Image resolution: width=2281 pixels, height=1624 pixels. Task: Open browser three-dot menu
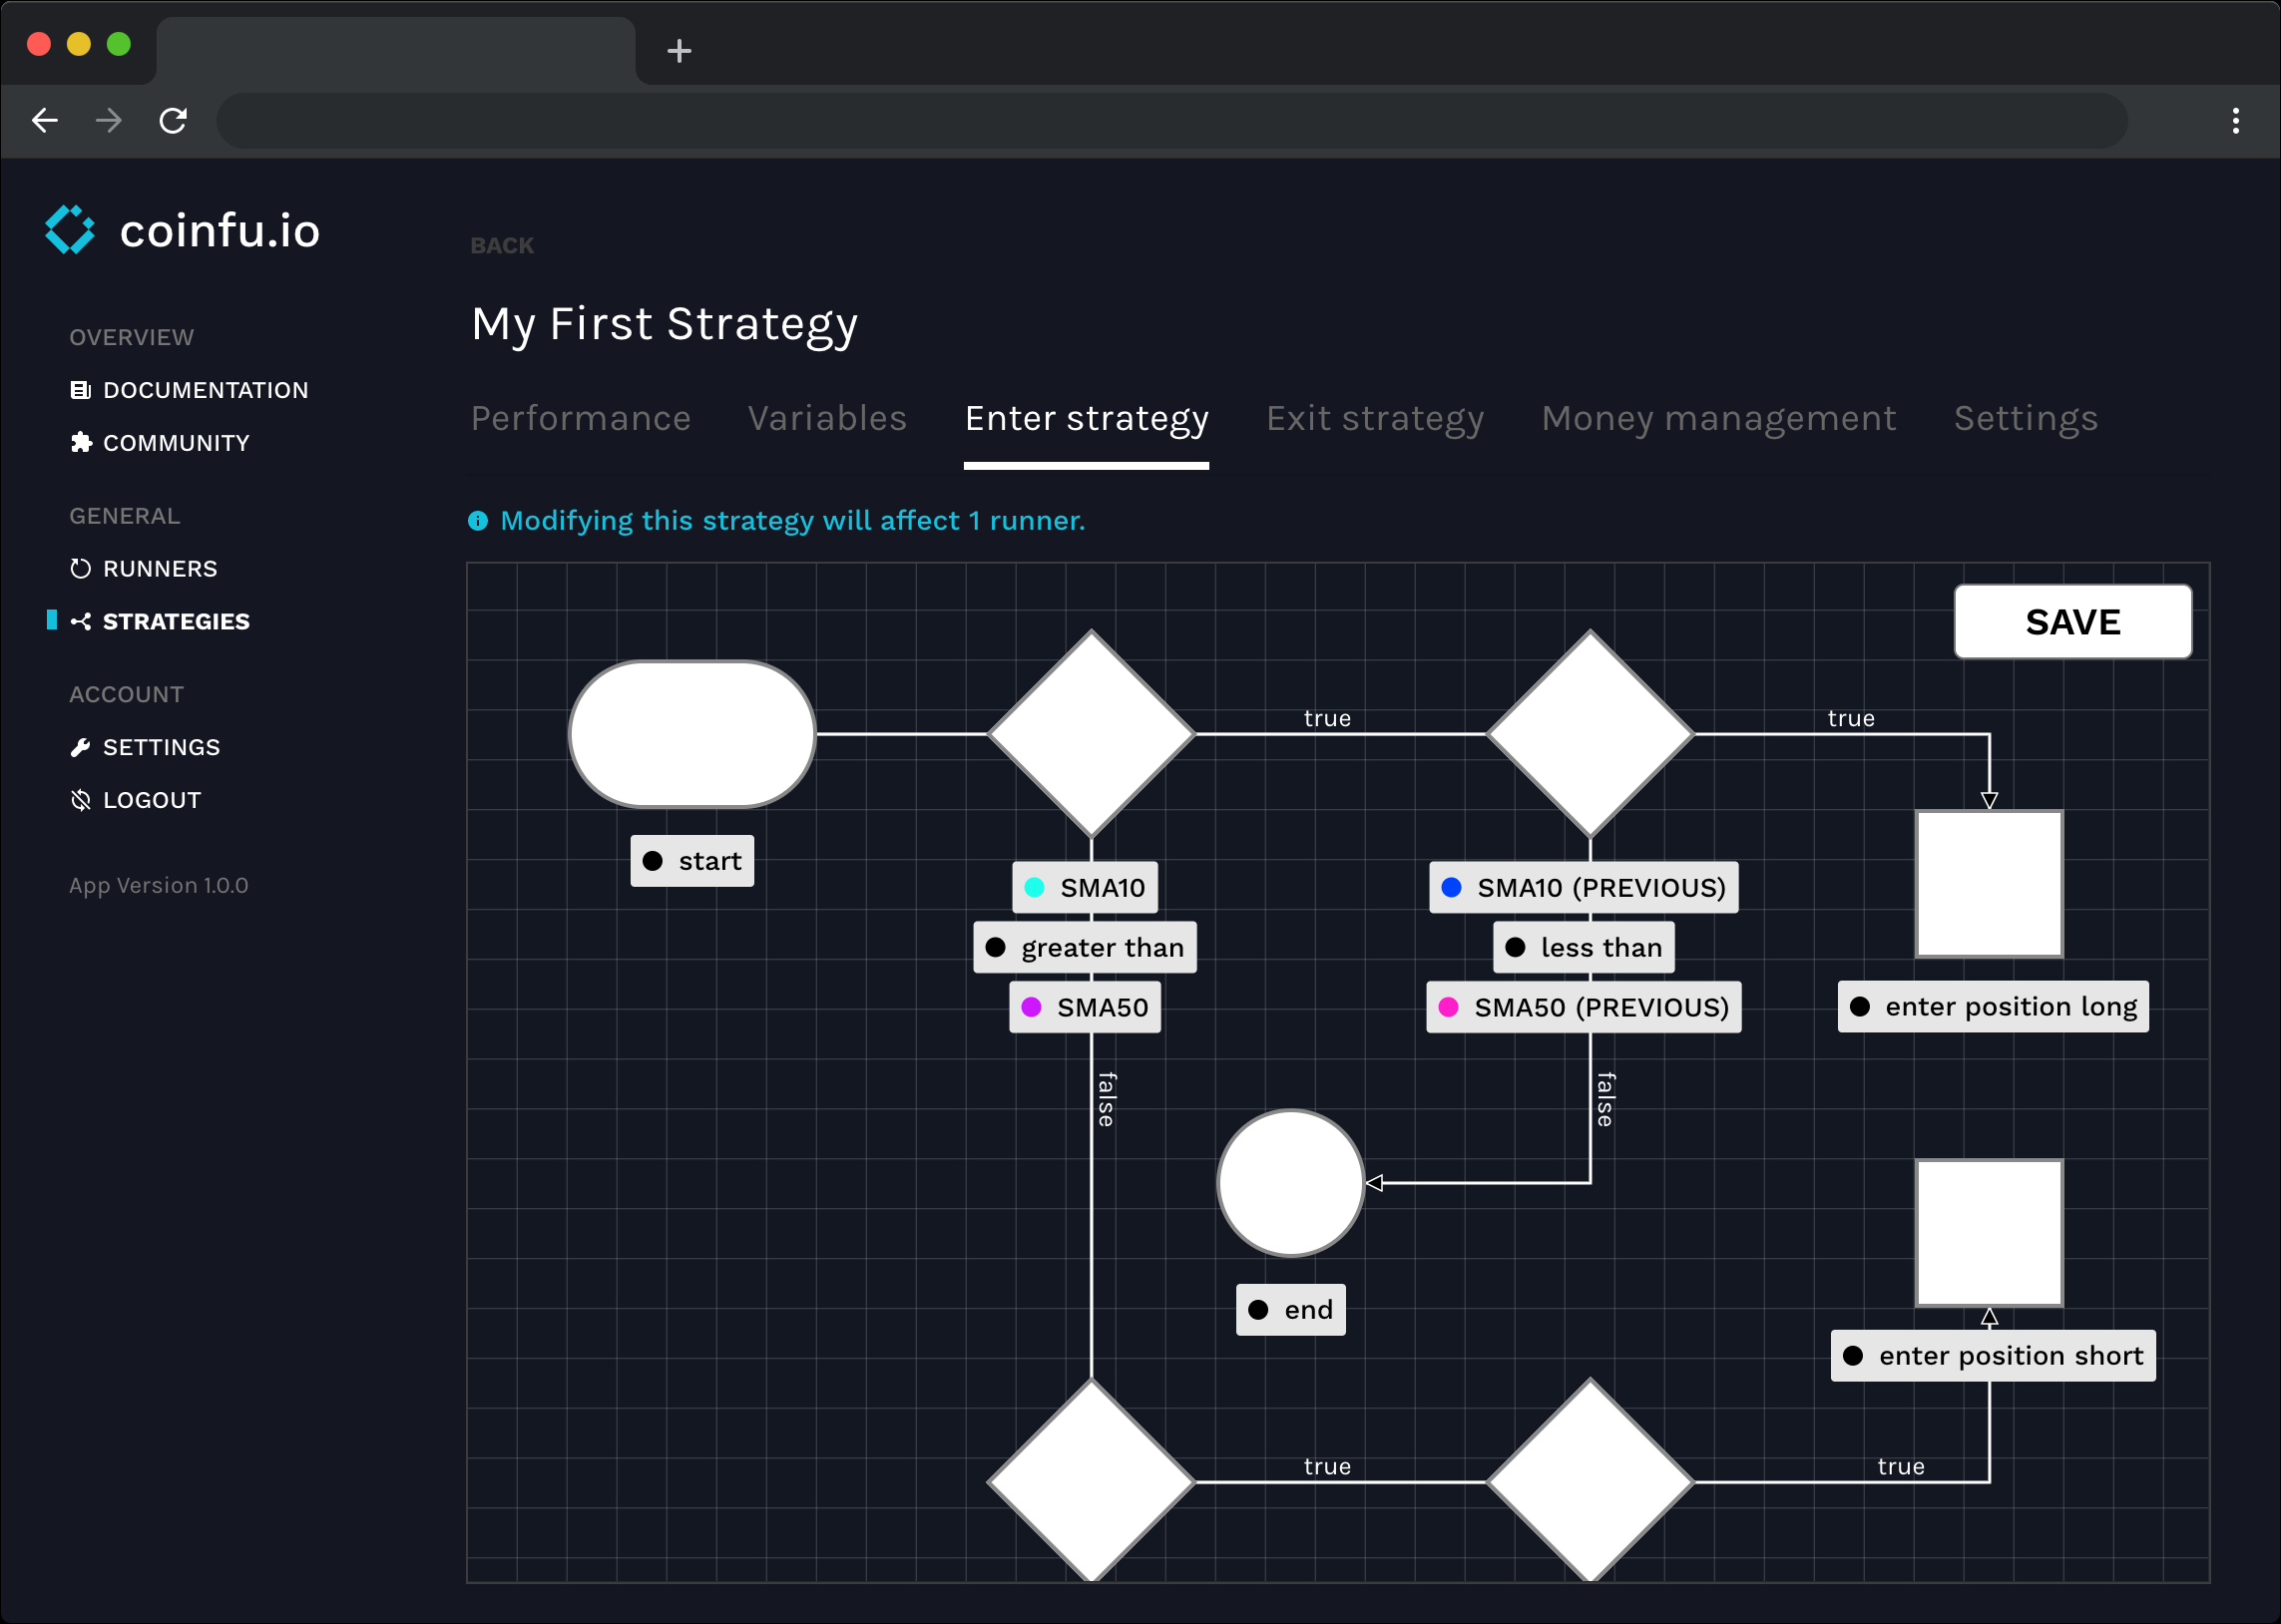2236,121
